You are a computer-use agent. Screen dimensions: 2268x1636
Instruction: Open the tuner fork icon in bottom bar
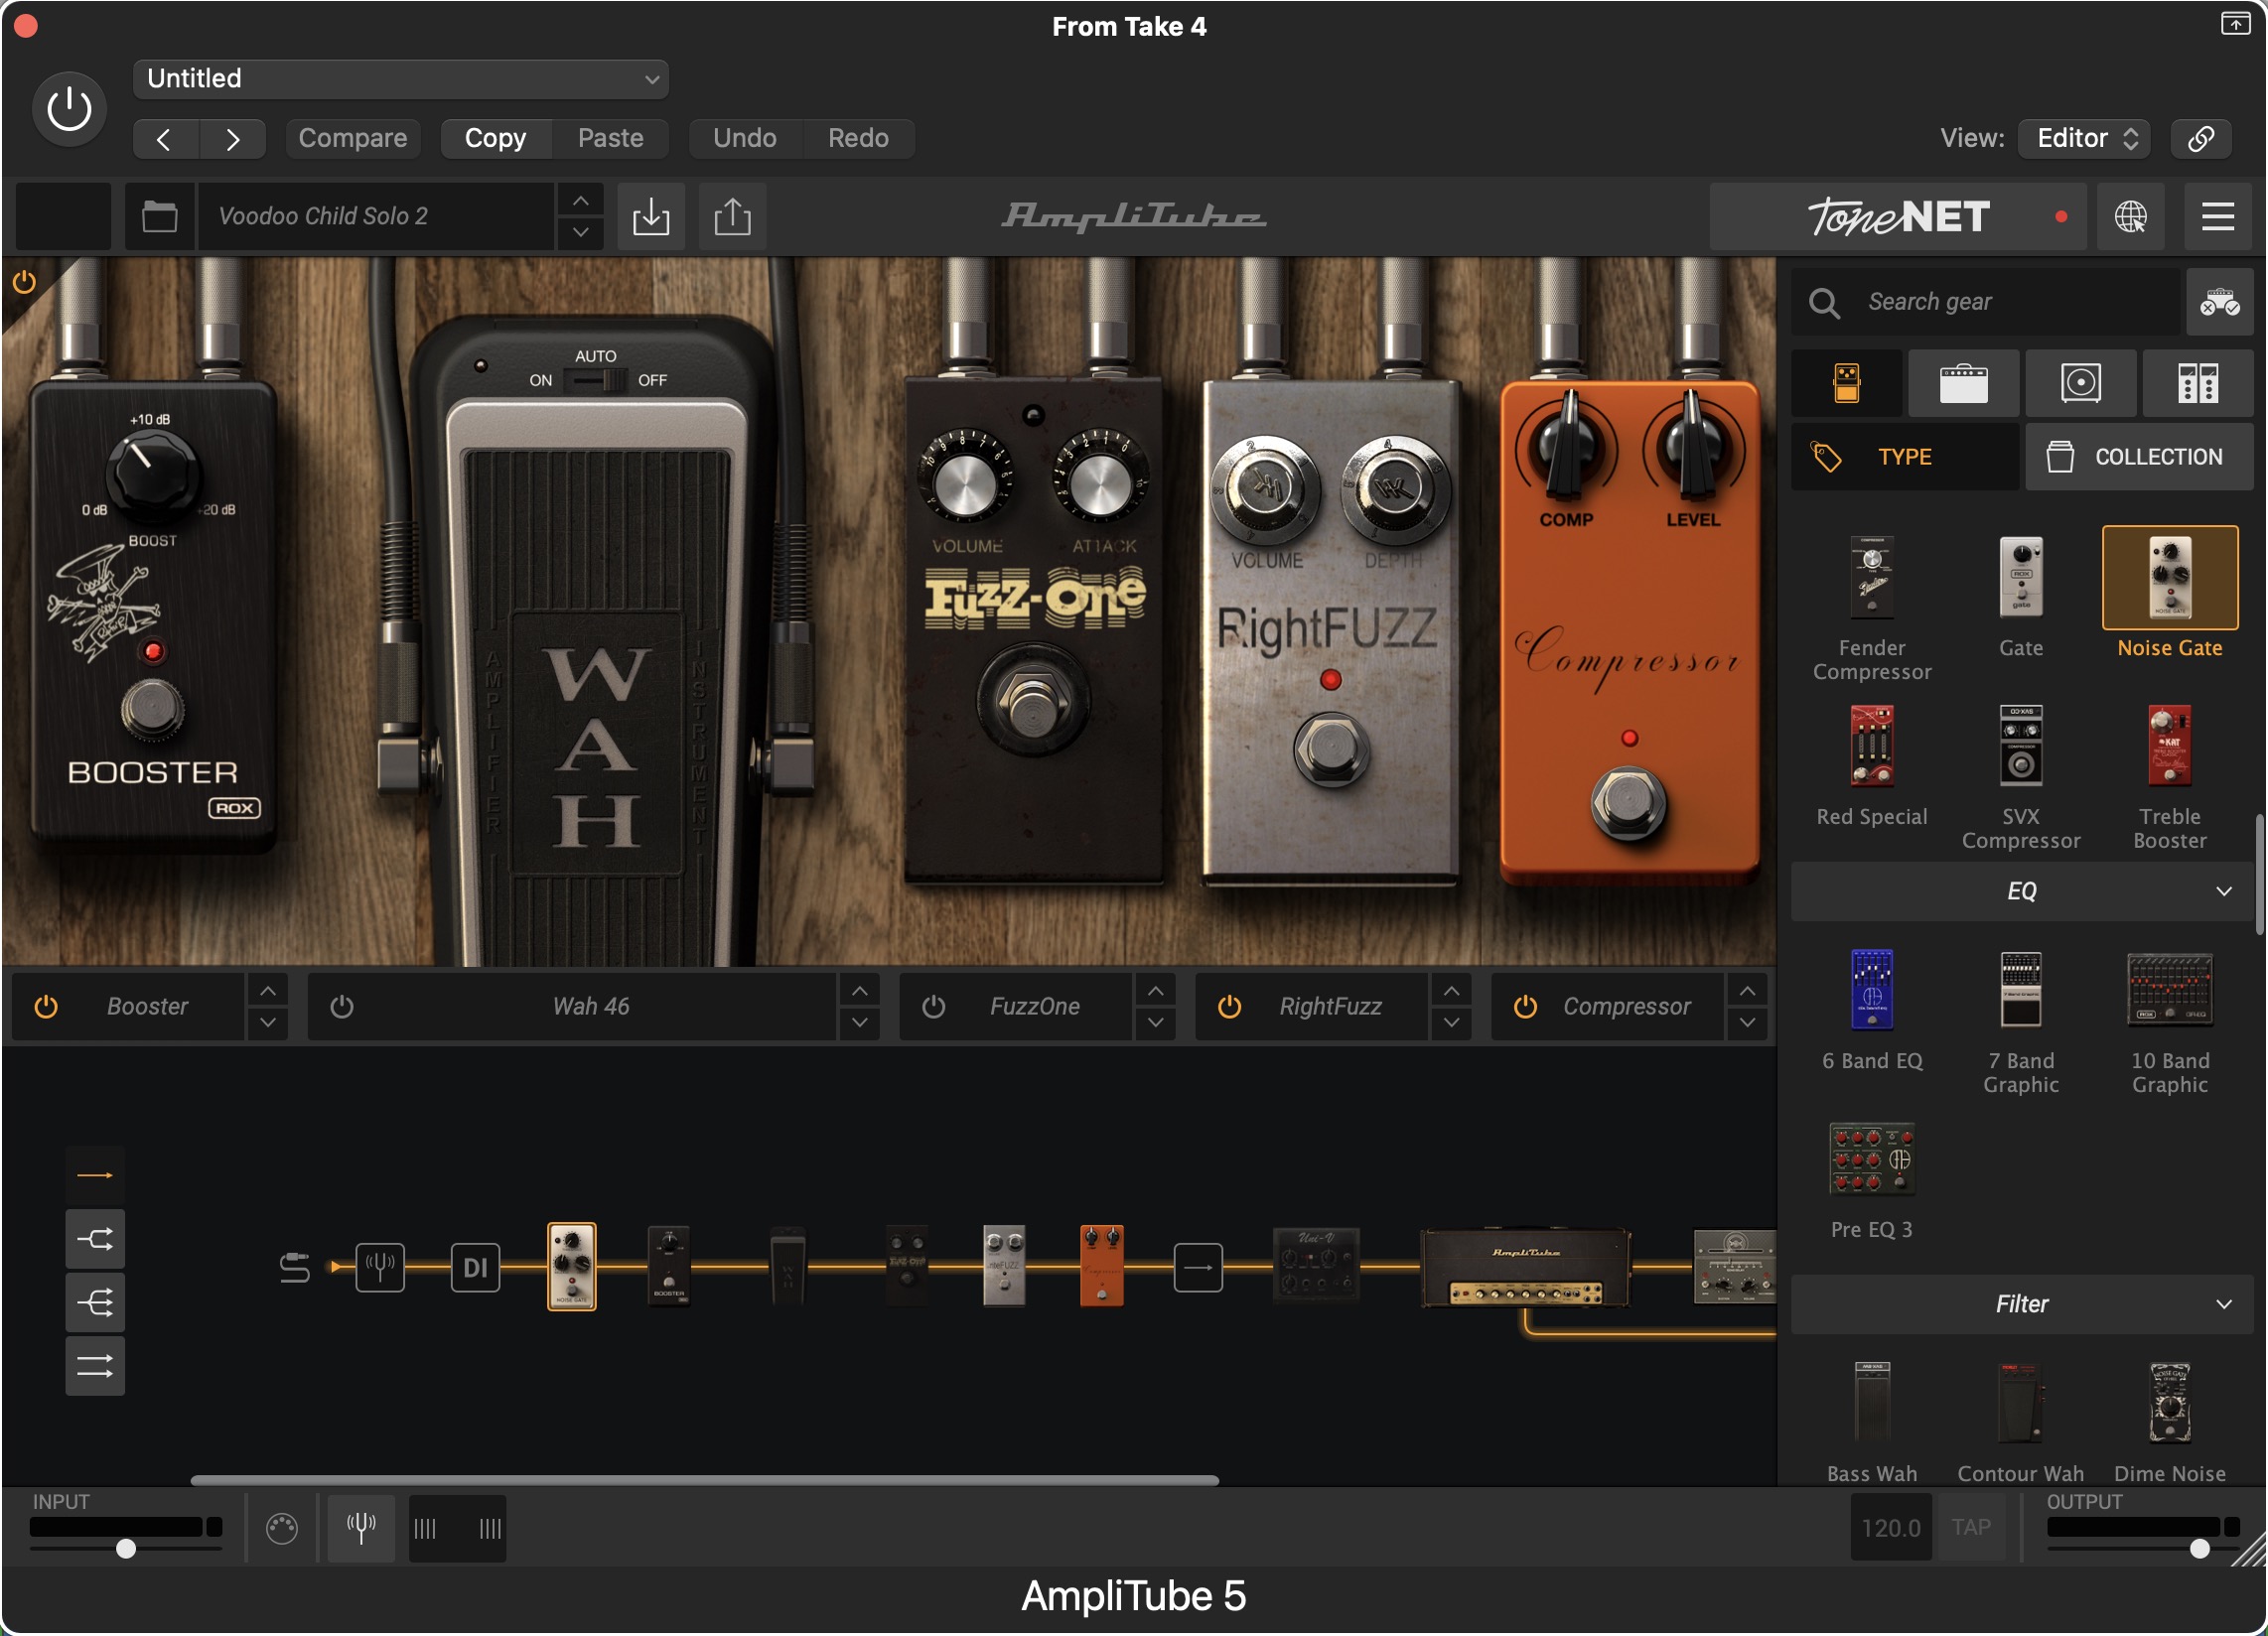coord(361,1527)
